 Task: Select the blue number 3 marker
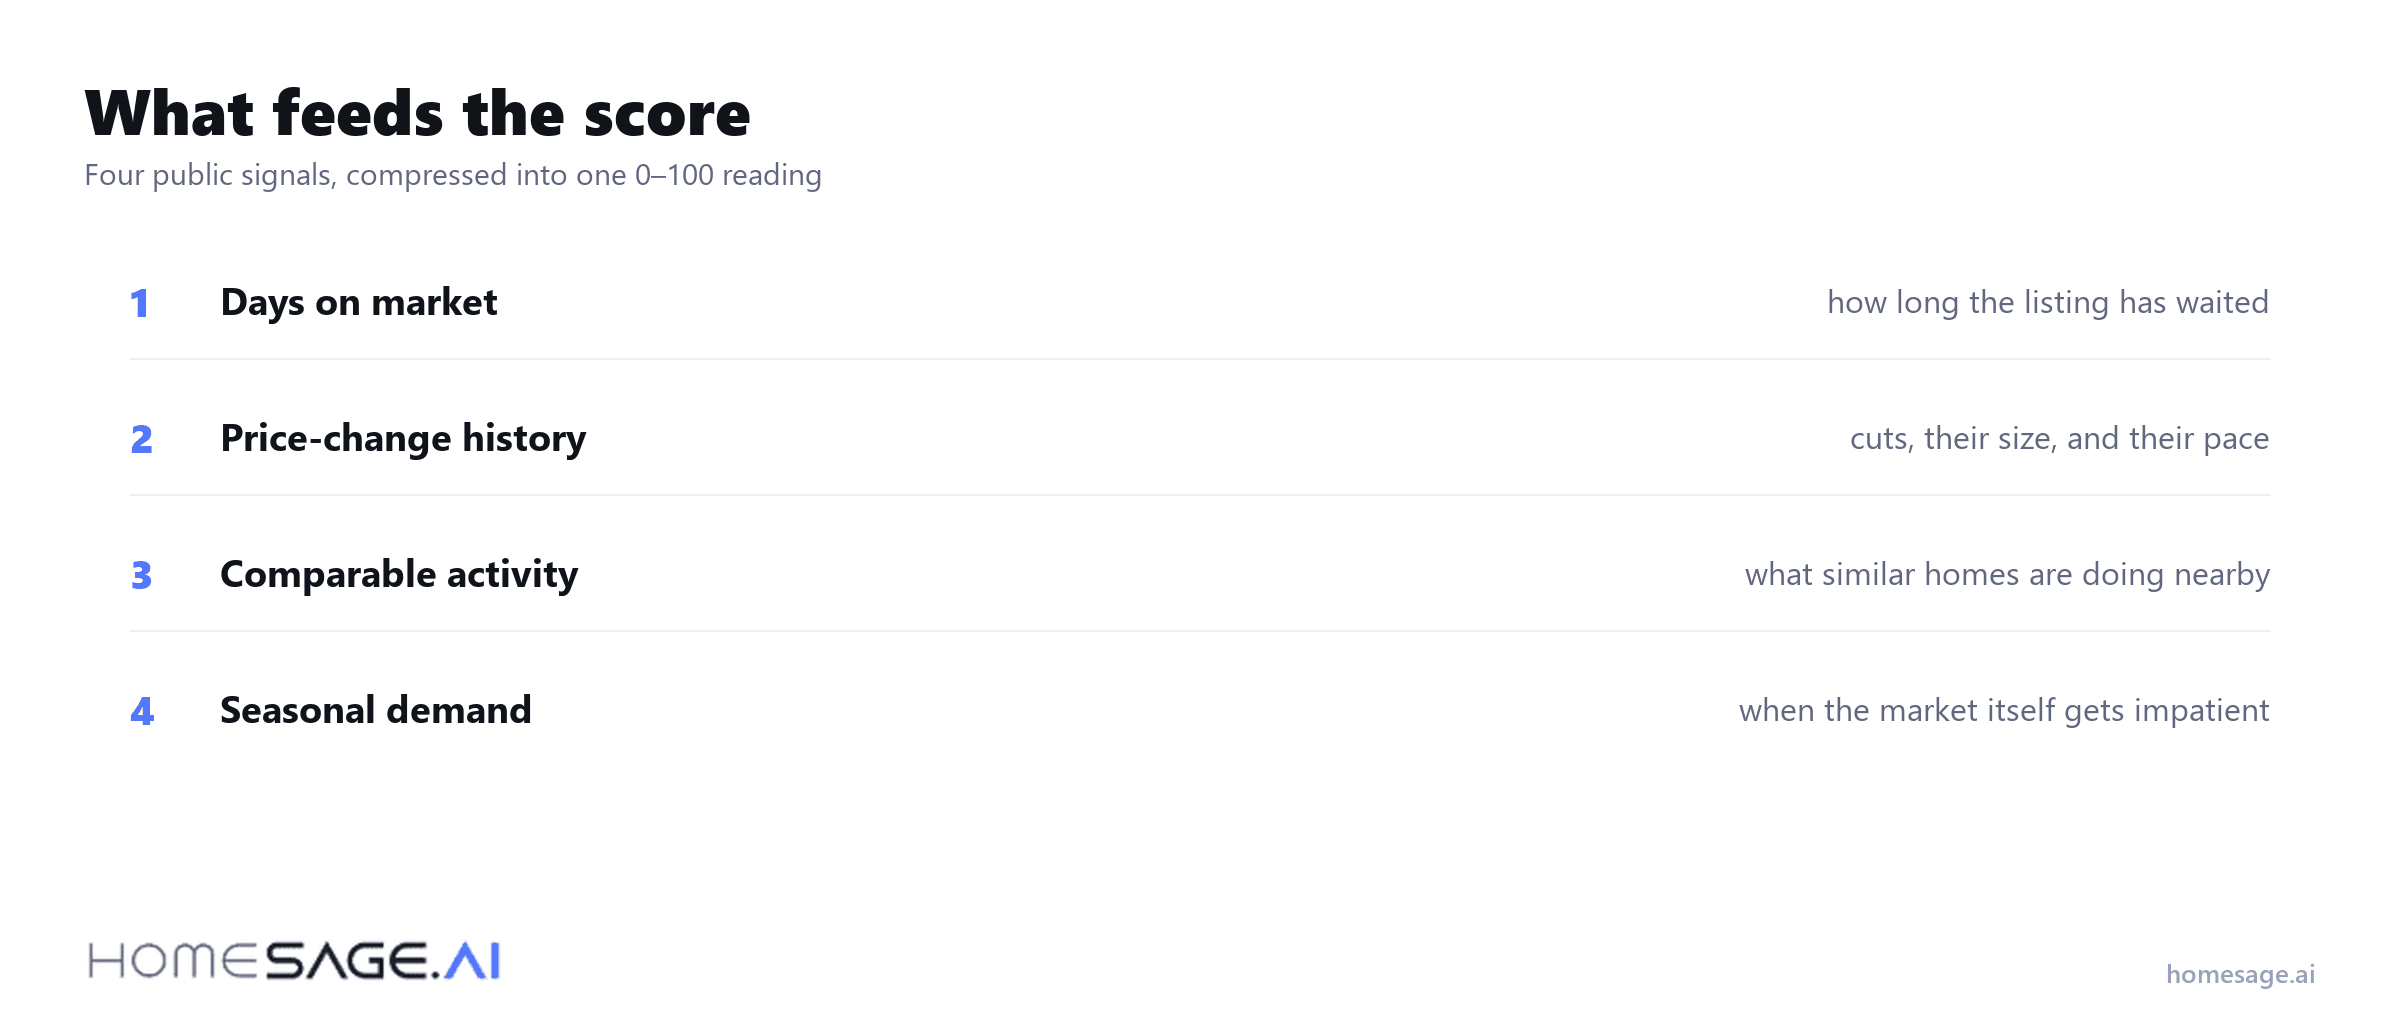click(142, 575)
